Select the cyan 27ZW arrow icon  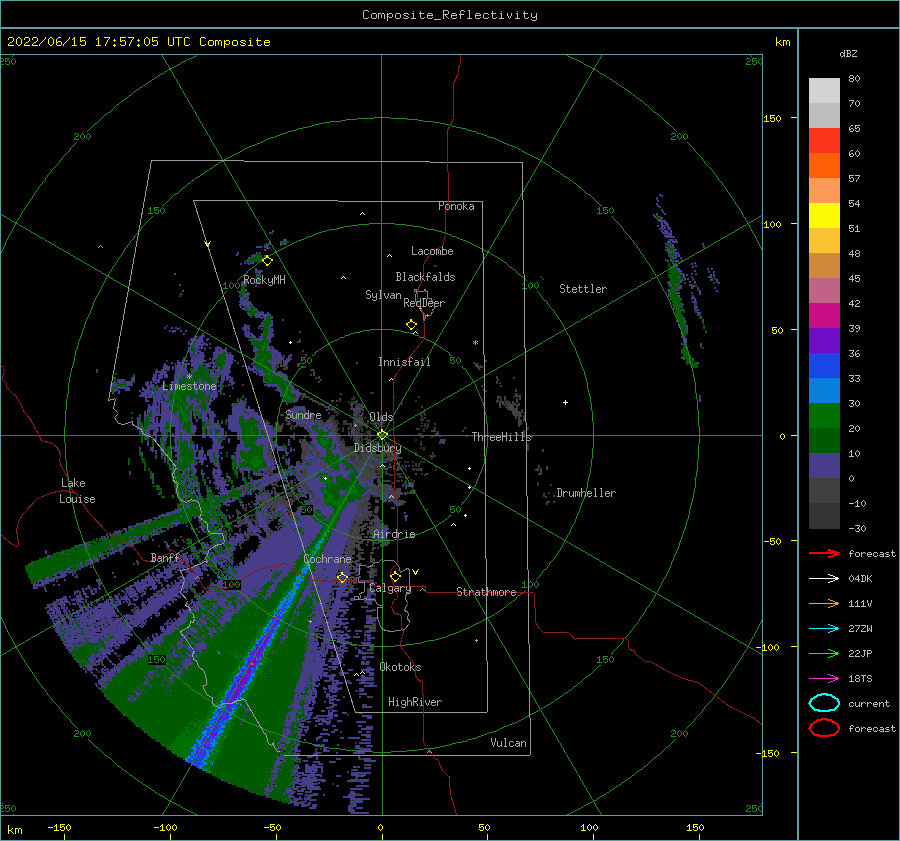tap(824, 629)
